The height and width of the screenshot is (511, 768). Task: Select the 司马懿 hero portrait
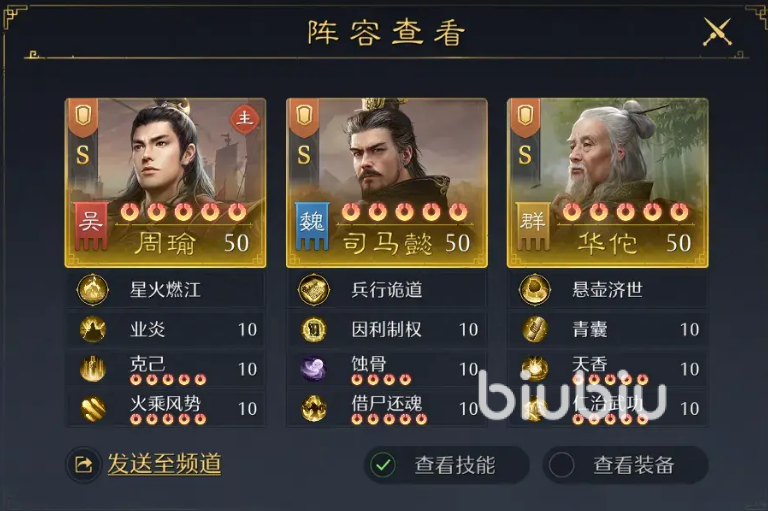(x=387, y=183)
